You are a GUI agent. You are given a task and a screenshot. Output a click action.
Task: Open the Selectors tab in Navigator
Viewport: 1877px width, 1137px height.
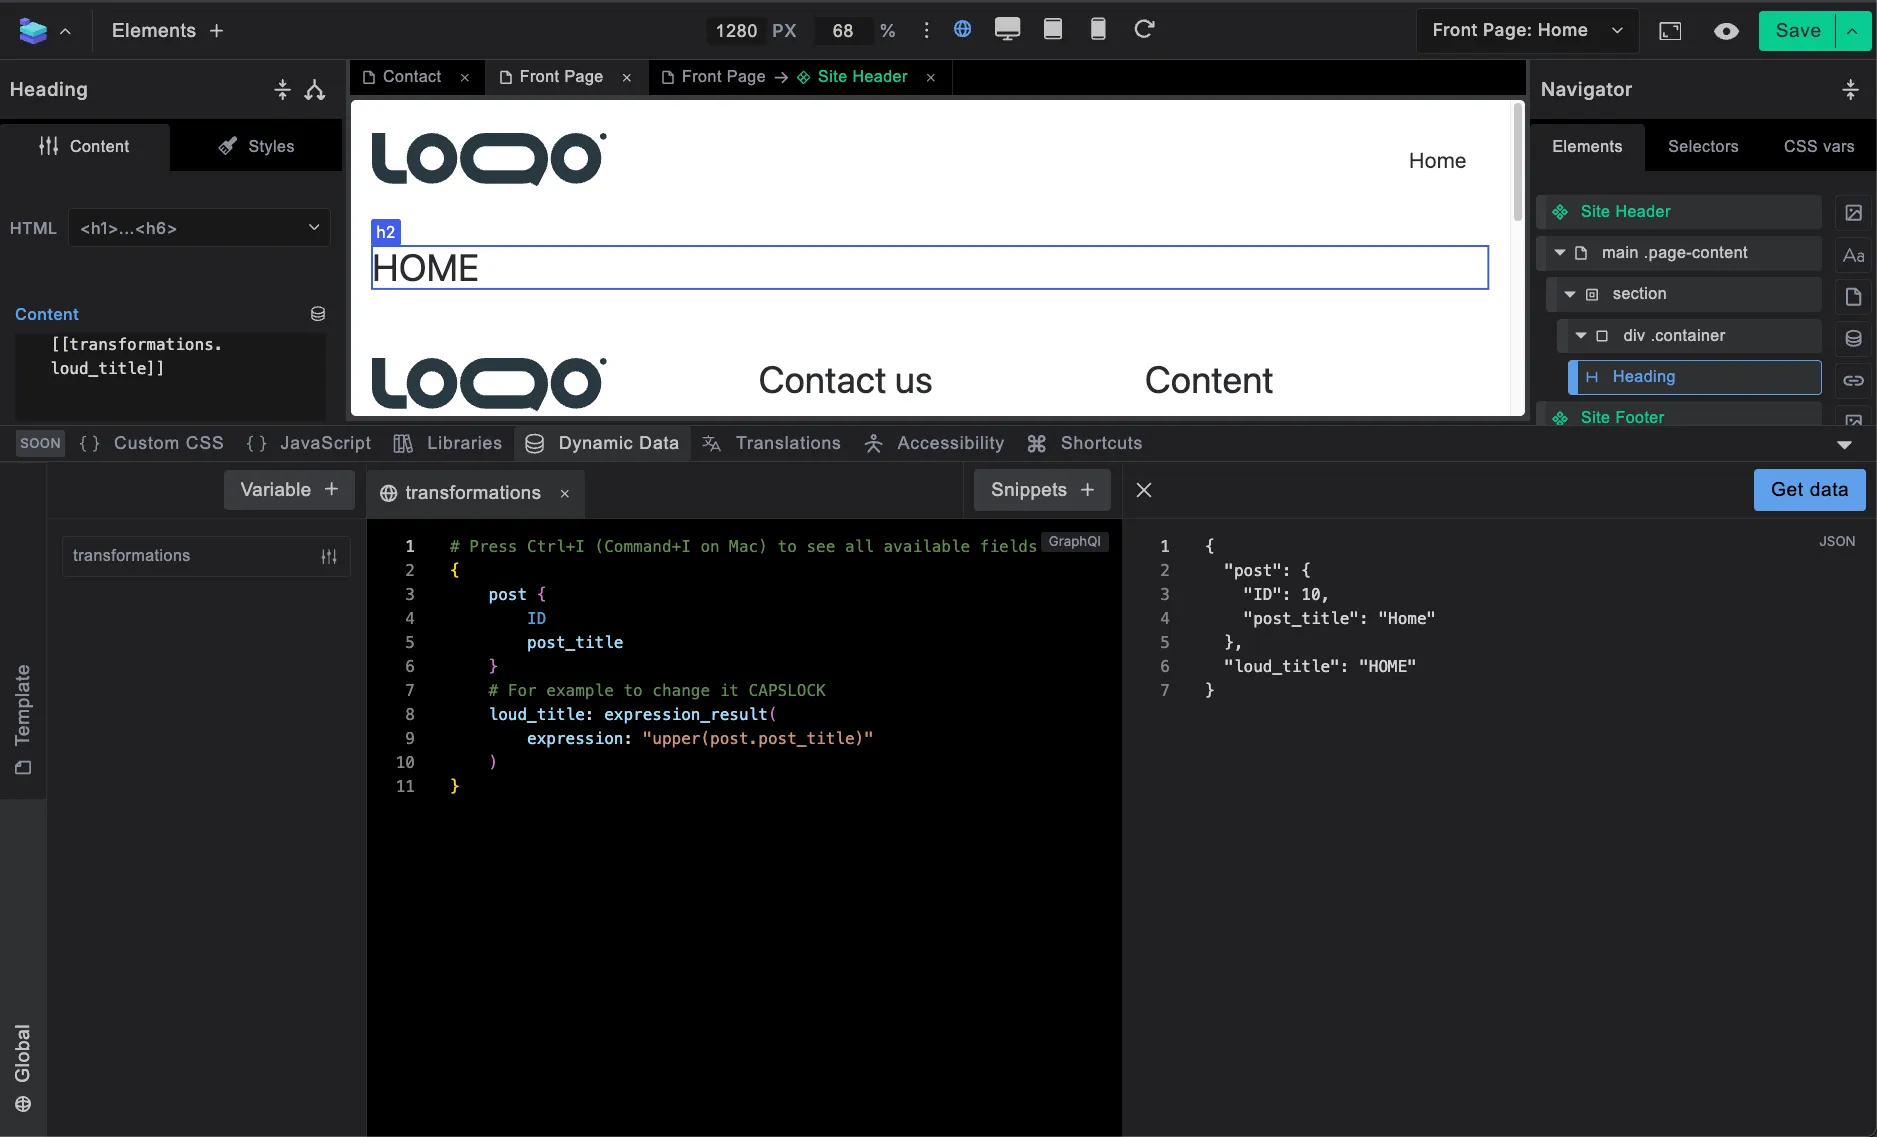click(x=1702, y=146)
